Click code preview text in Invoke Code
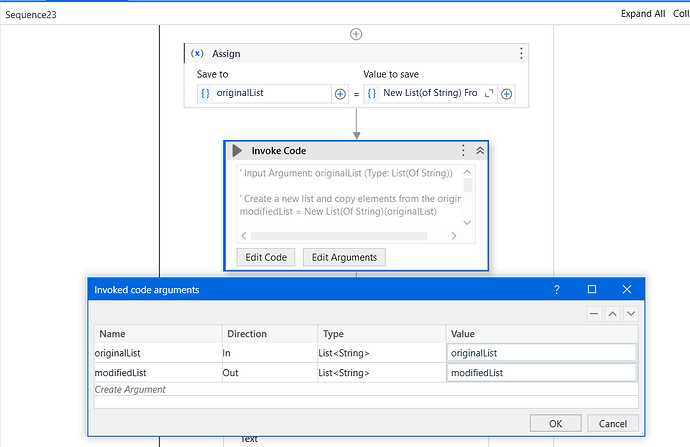Viewport: 690px width, 447px height. (x=350, y=192)
